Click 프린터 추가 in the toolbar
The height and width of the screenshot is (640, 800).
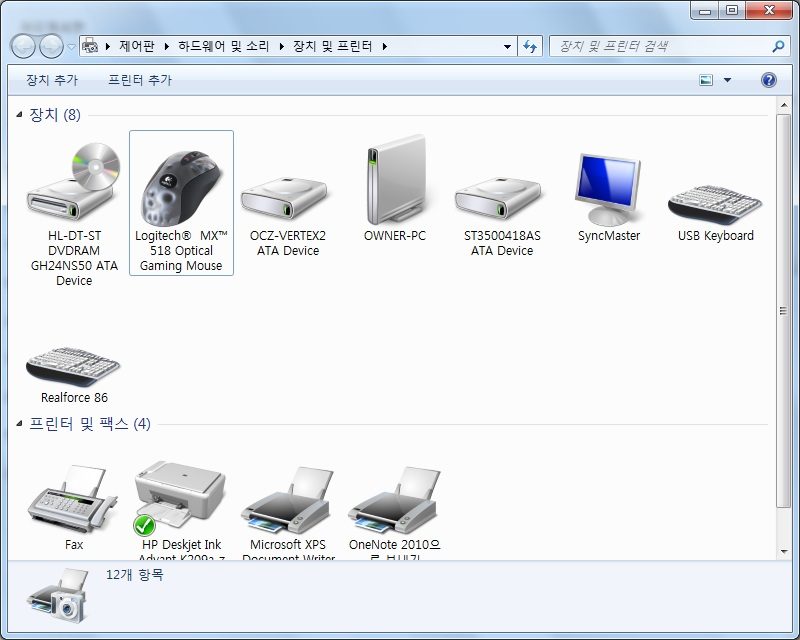point(140,80)
